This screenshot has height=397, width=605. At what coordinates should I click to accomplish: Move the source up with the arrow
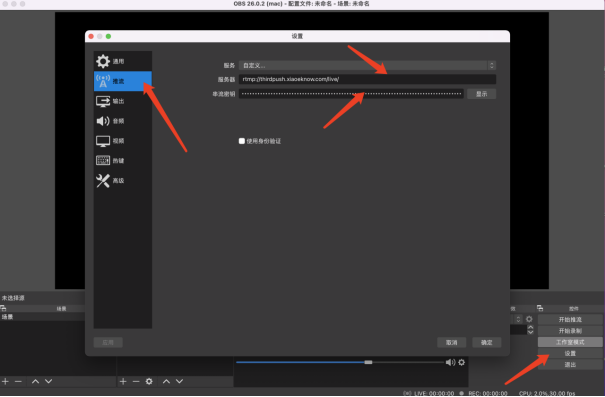coord(166,381)
